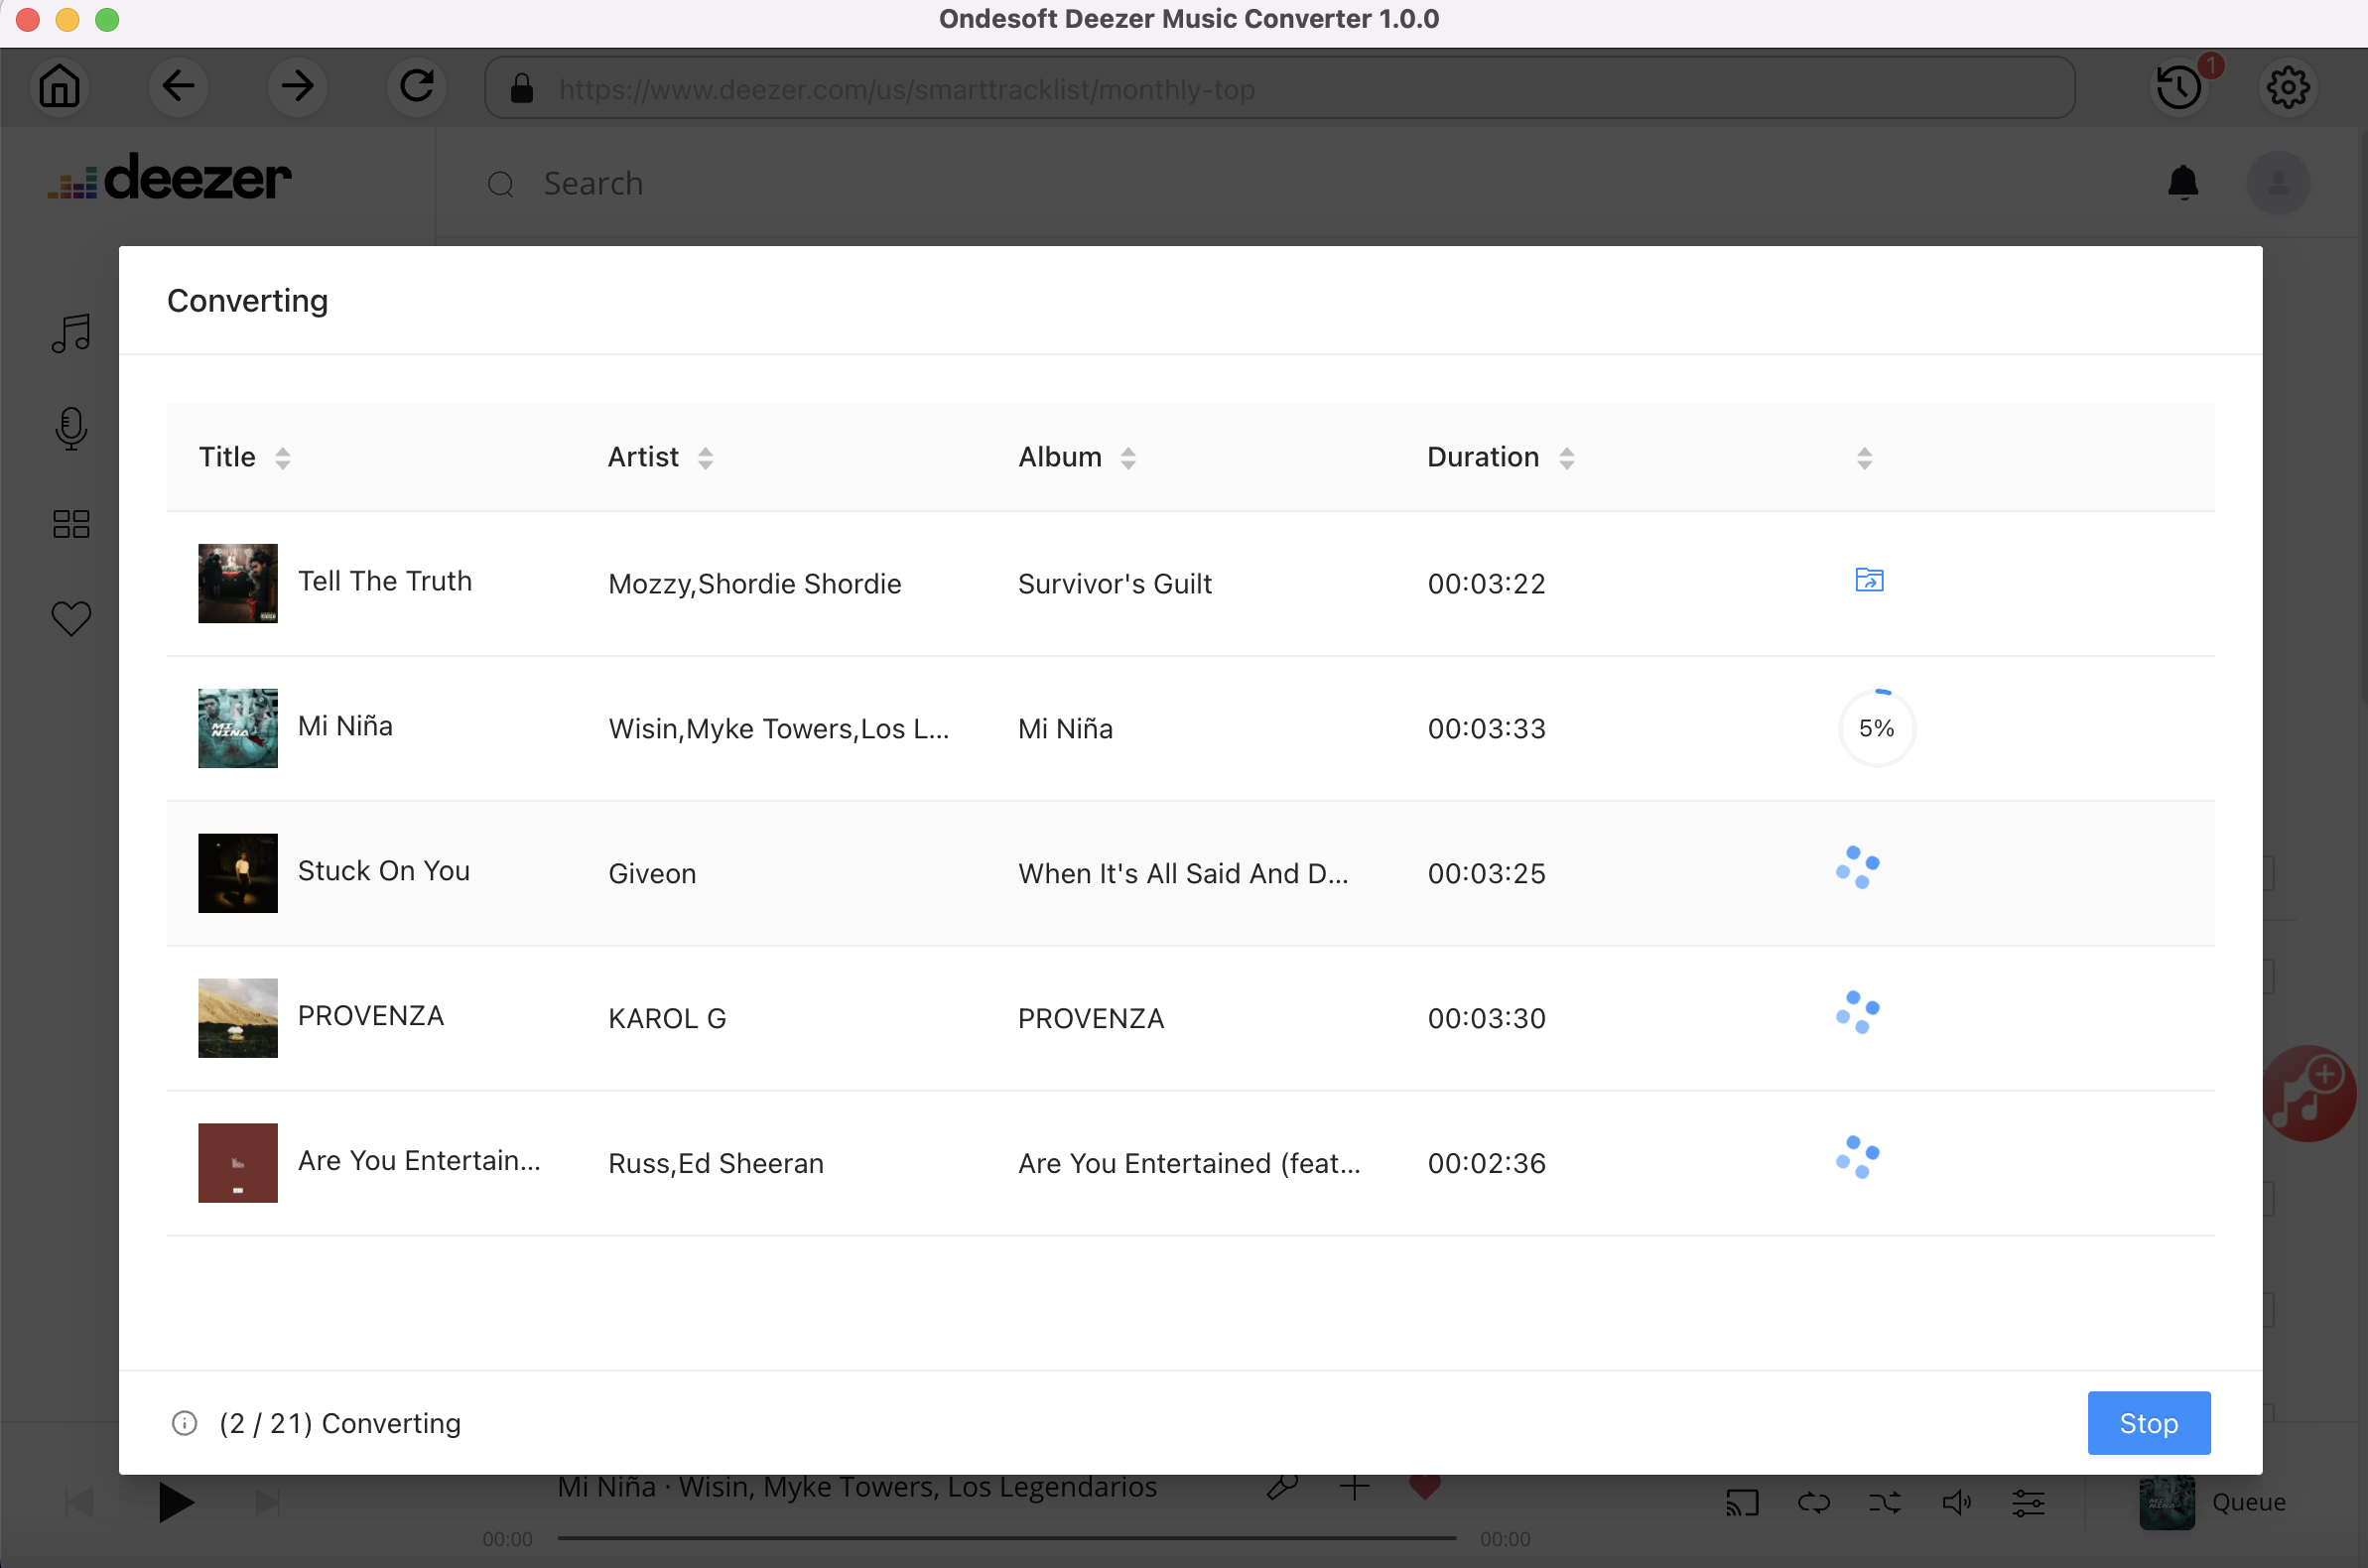Click the settings gear icon in the top bar

click(2288, 87)
